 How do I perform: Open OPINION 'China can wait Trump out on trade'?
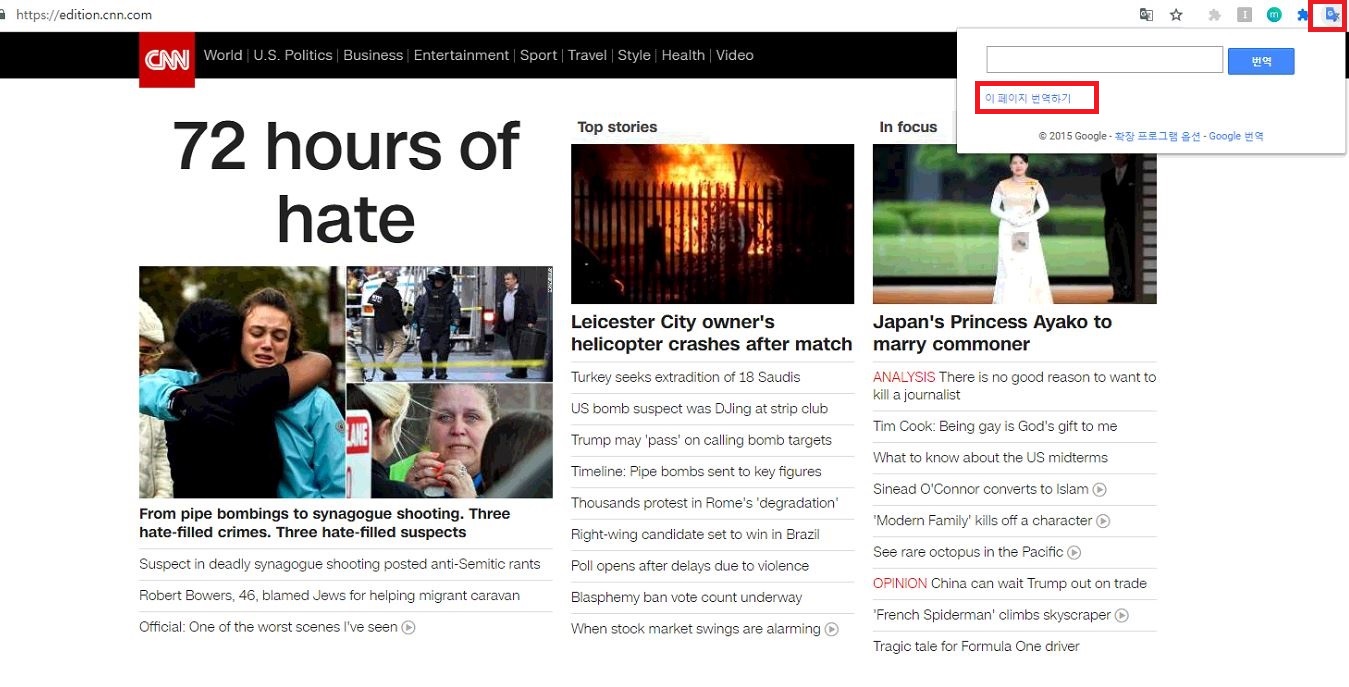[x=1010, y=583]
